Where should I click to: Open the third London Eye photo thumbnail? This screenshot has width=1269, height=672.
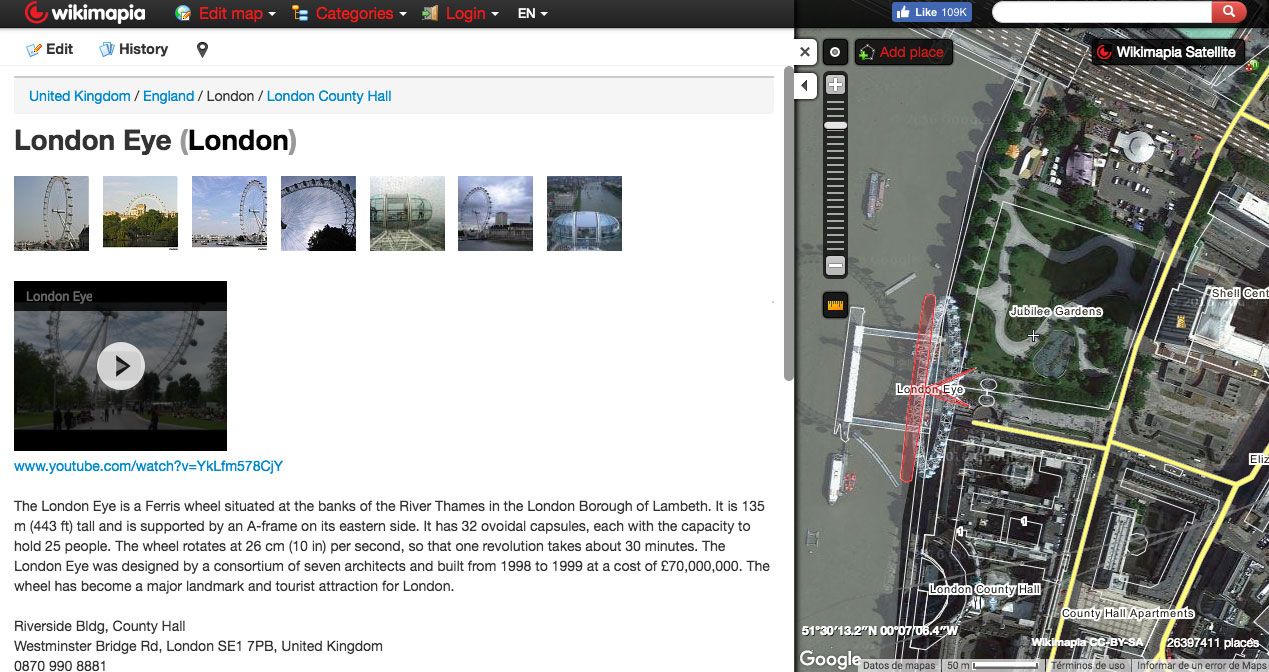(229, 213)
